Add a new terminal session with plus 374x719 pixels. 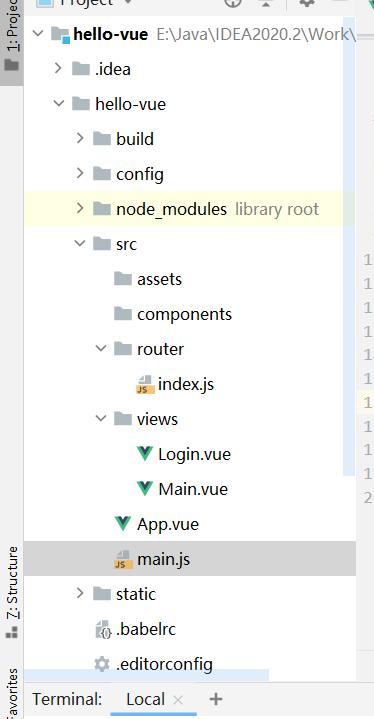point(215,699)
